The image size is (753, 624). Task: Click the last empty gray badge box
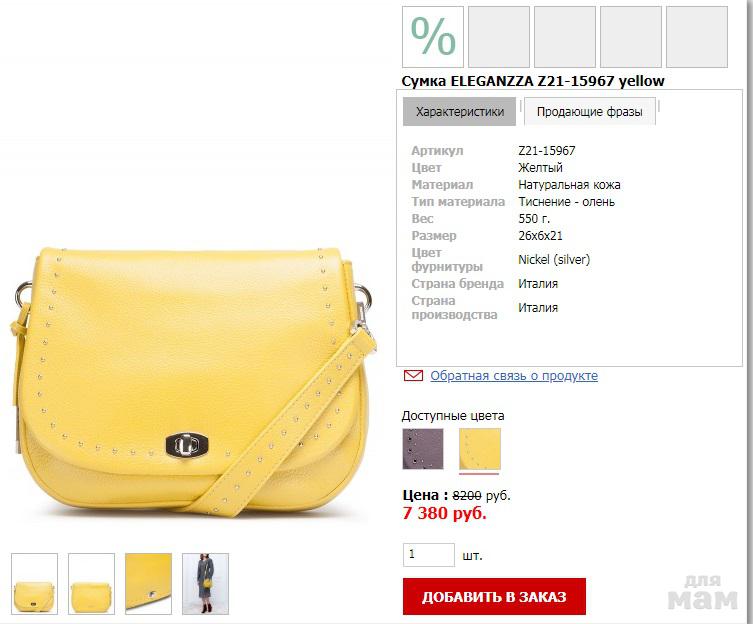tap(697, 37)
